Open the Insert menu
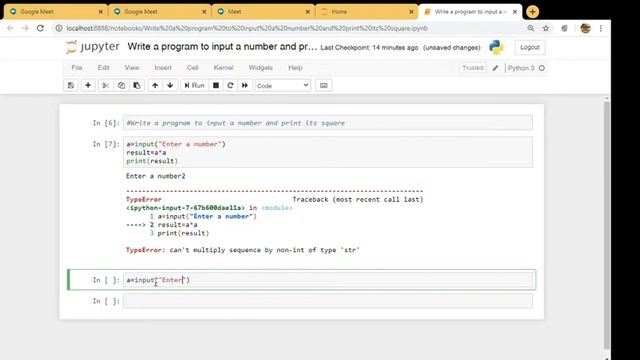 tap(163, 68)
